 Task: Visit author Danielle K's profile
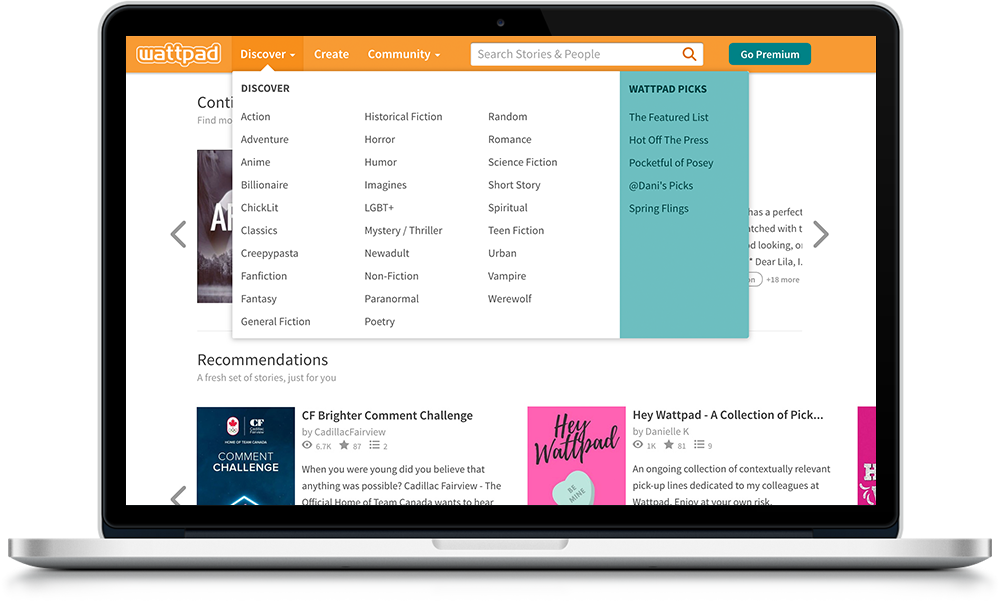coord(667,431)
